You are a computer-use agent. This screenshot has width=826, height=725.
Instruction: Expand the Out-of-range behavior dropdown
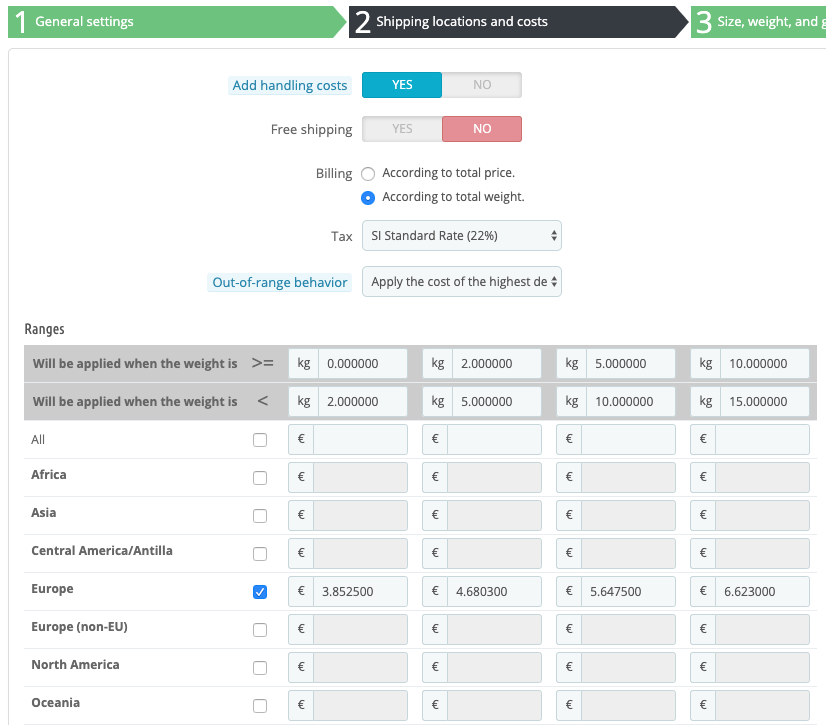pyautogui.click(x=461, y=282)
